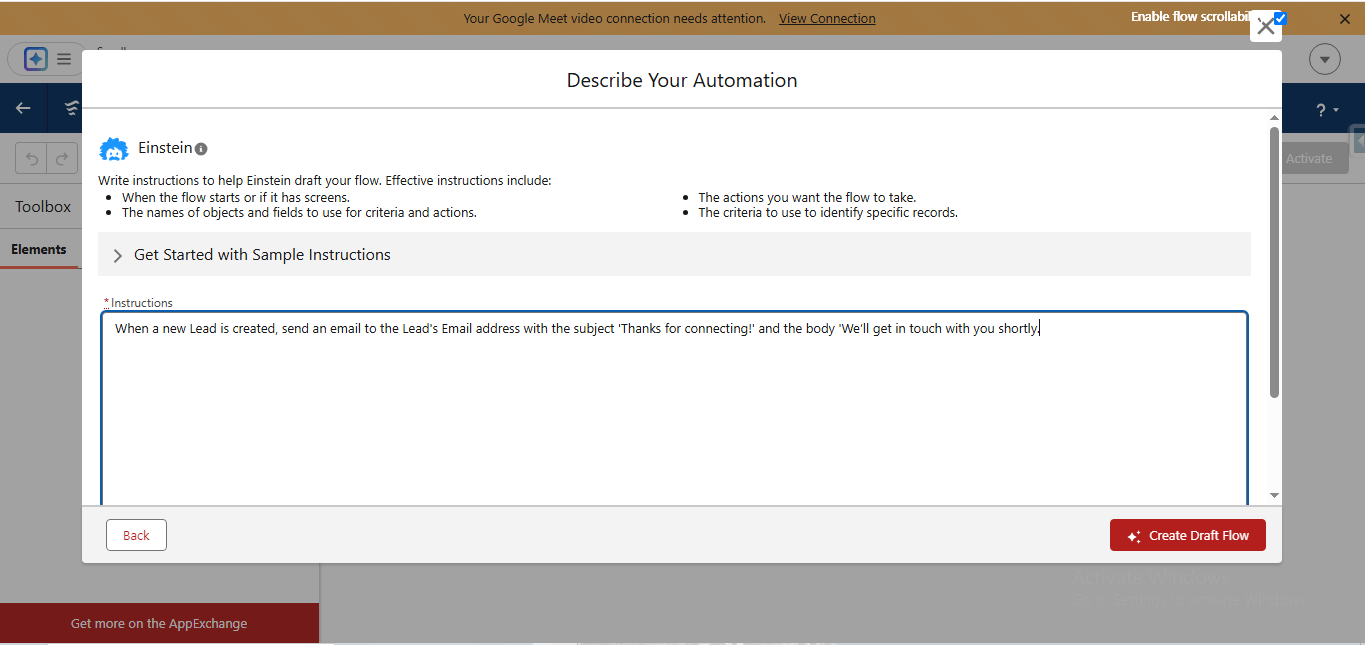Viewport: 1365px width, 645px height.
Task: Click the scroll up arrow of the dialog
Action: point(1274,118)
